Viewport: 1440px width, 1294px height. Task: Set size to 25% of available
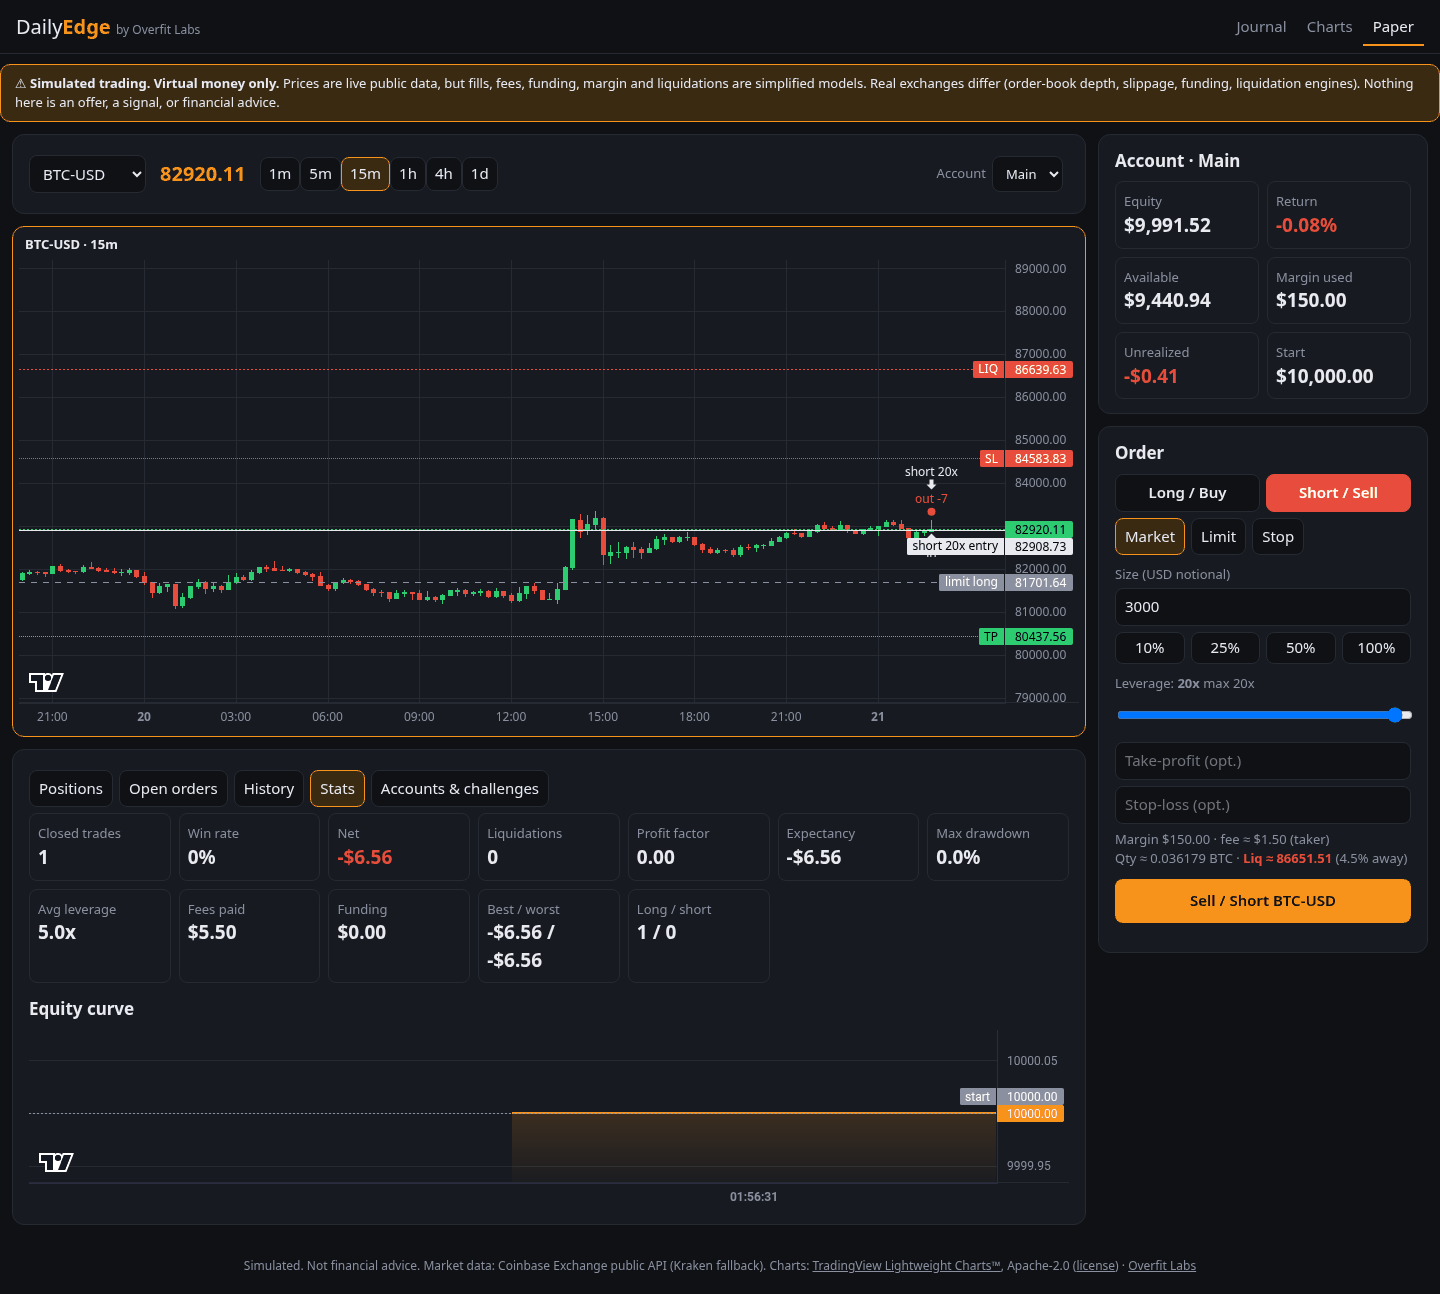tap(1225, 648)
